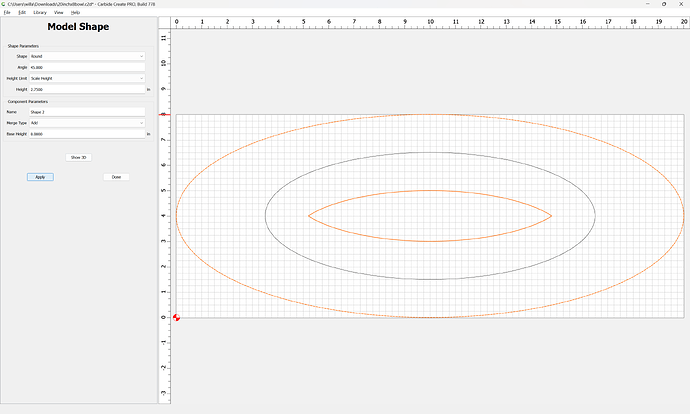Click the Show 3D button
This screenshot has width=690, height=414.
[79, 158]
